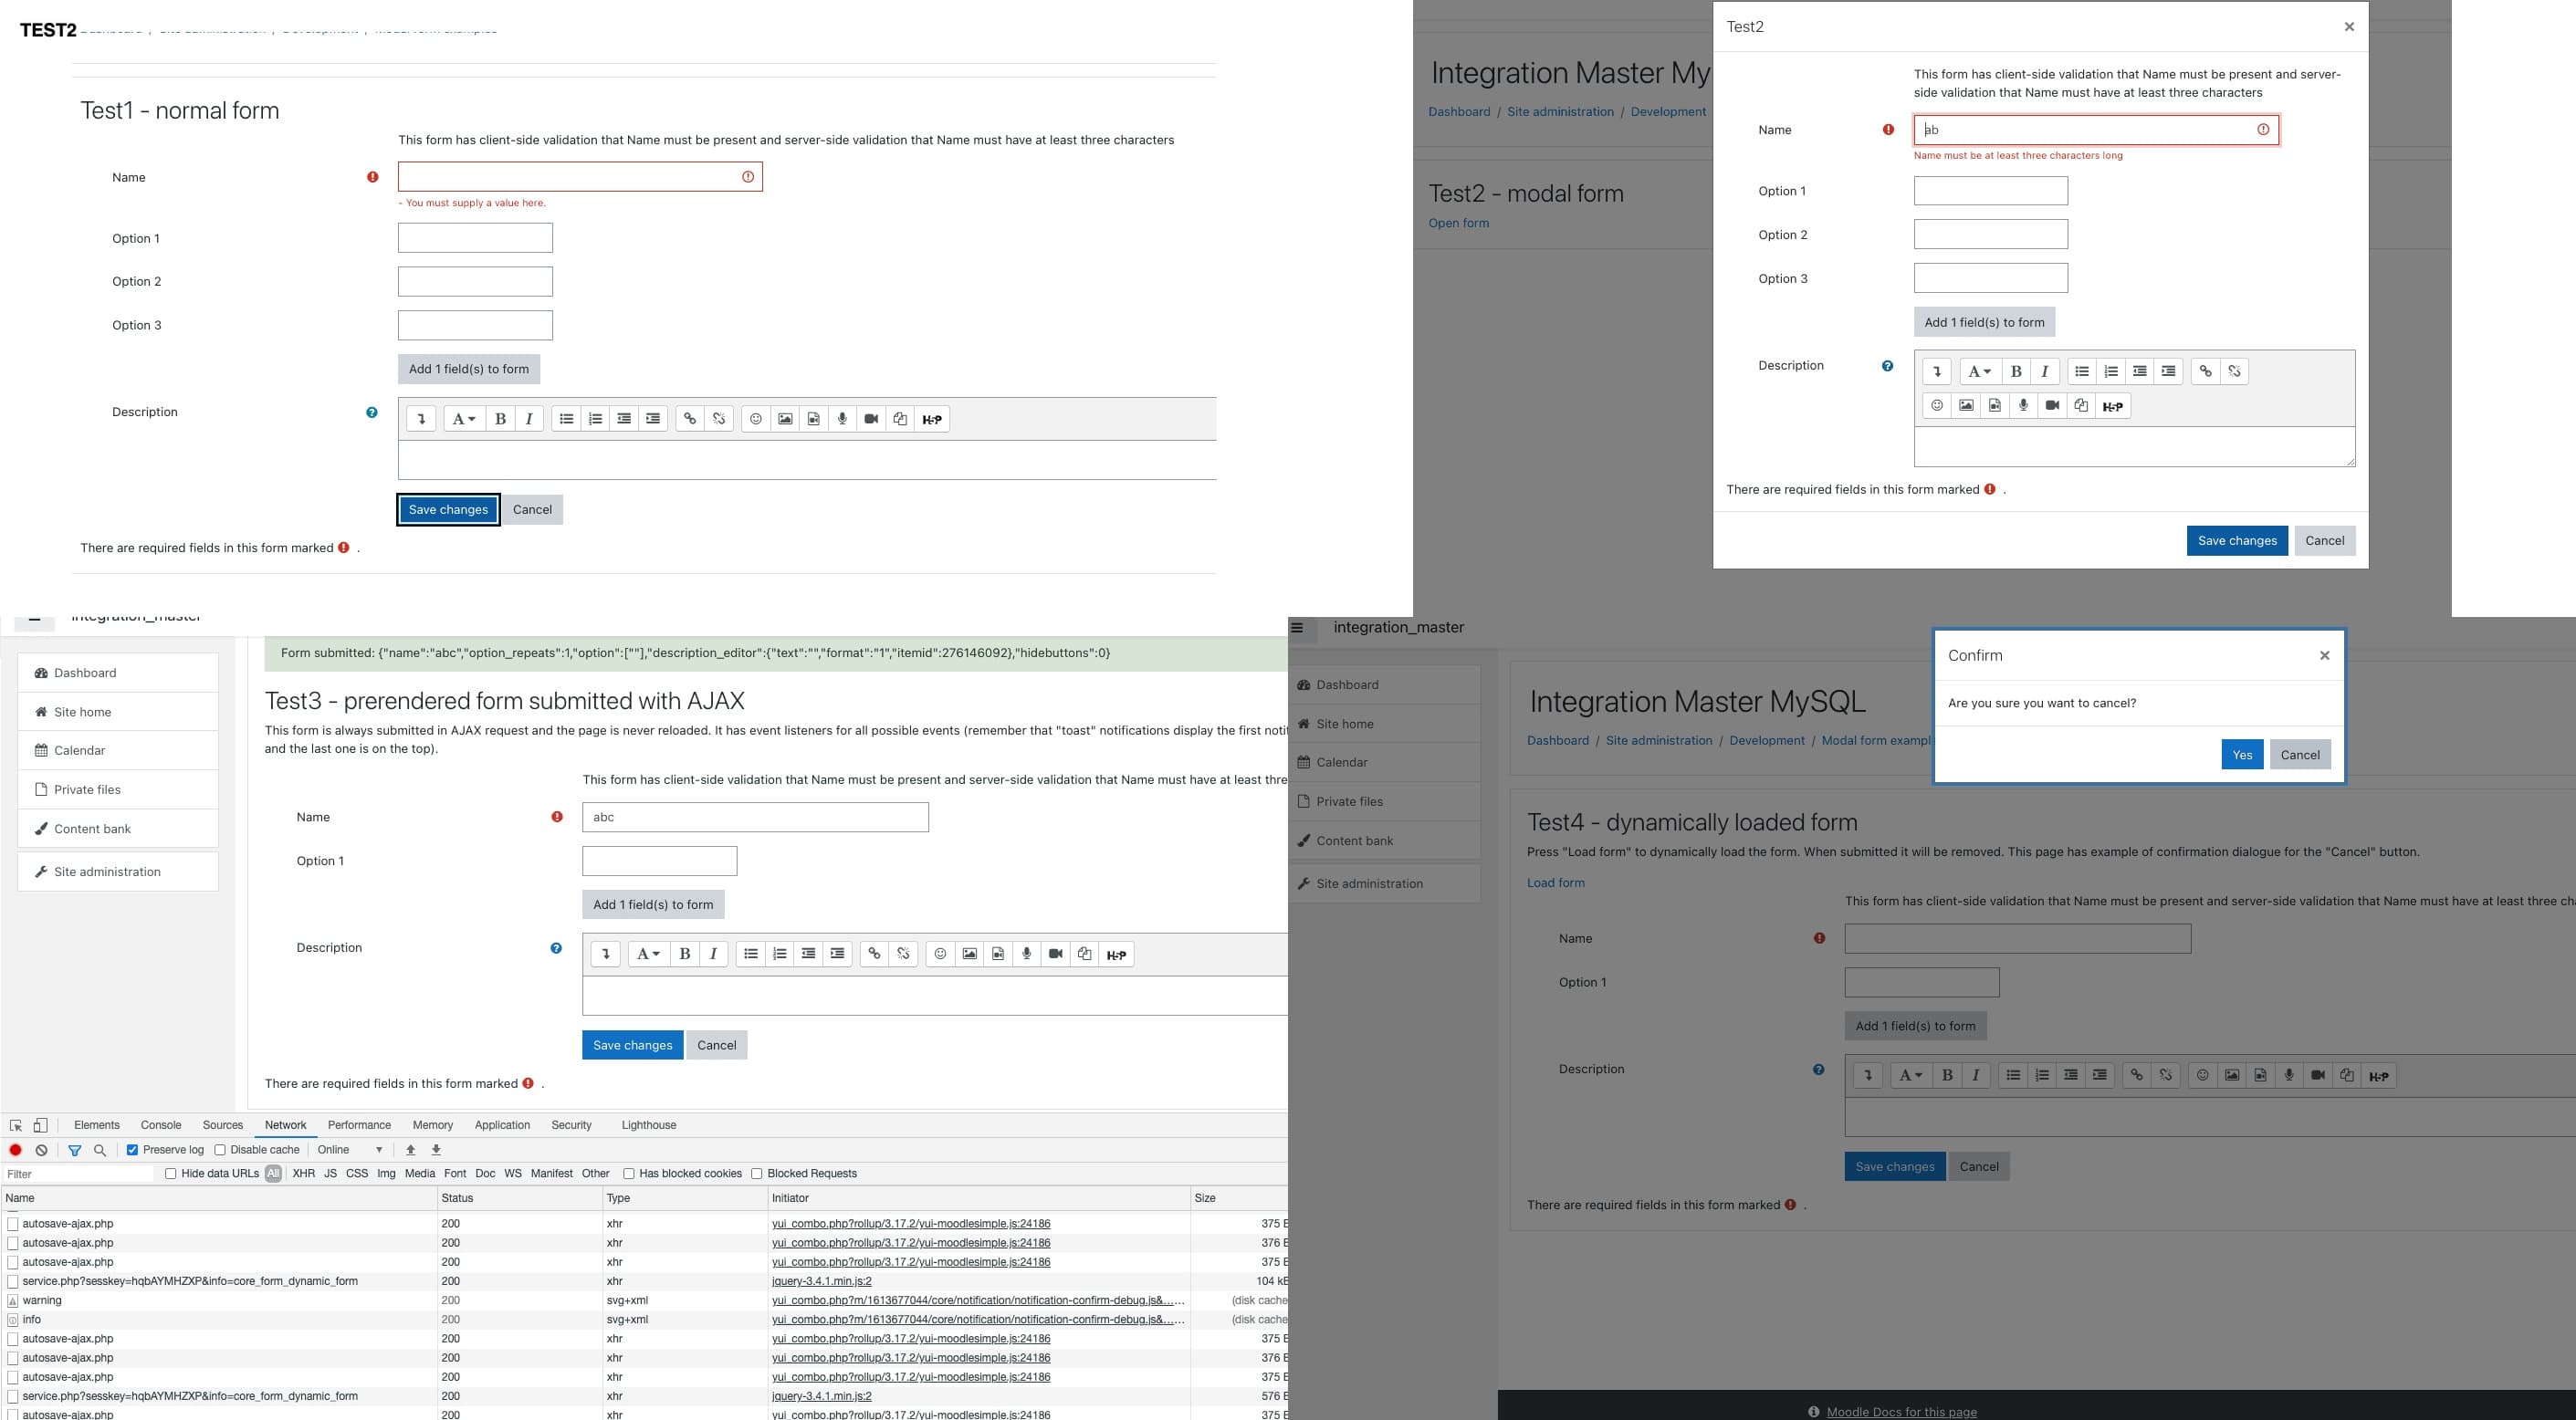
Task: Click the outdent icon in Test3 editor toolbar
Action: click(808, 954)
